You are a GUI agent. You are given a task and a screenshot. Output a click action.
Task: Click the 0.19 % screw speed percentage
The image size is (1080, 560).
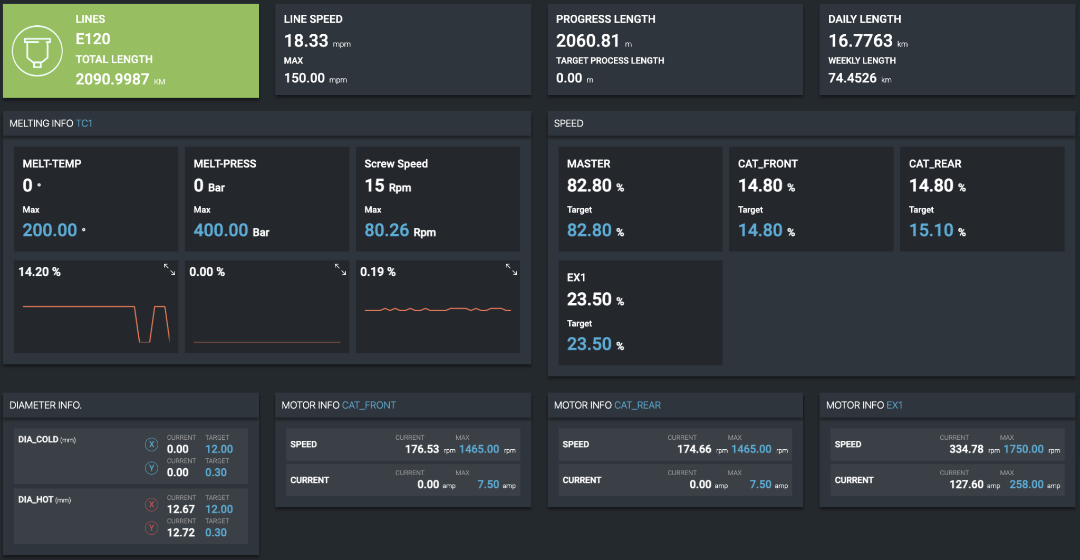click(378, 272)
